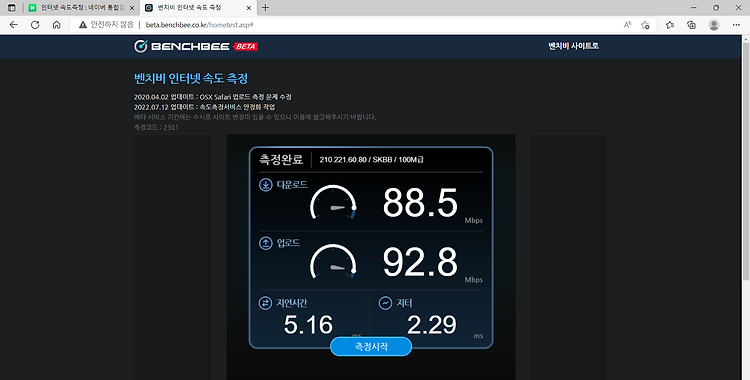
Task: Click the BENCHBEE BETA logo
Action: click(x=196, y=46)
